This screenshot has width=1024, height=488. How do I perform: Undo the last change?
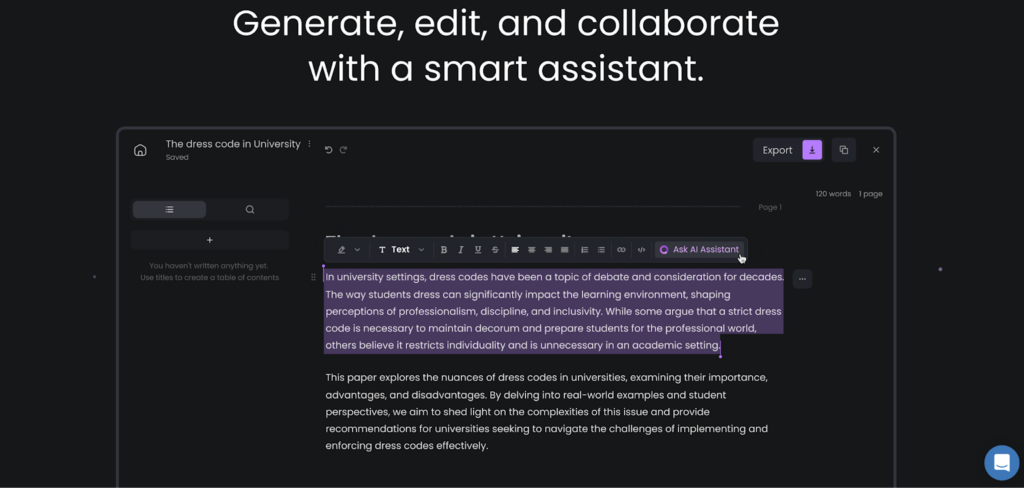click(328, 150)
